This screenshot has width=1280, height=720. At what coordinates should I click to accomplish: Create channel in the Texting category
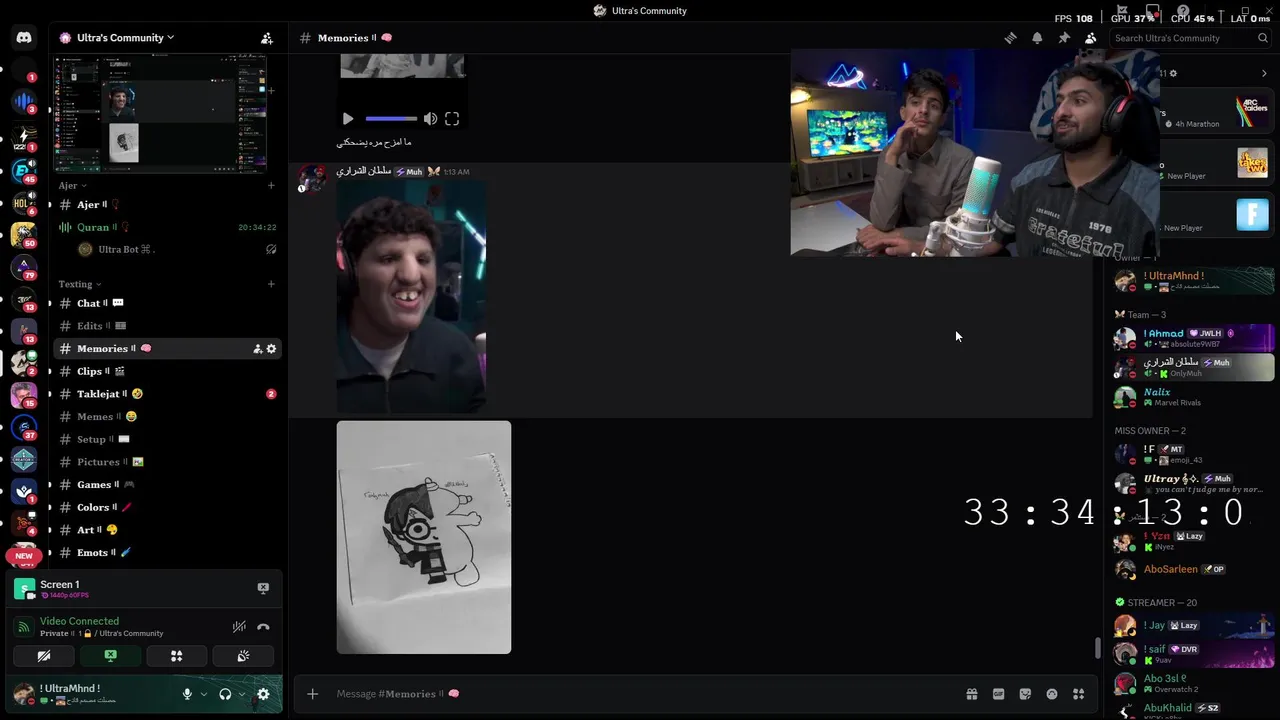(271, 284)
